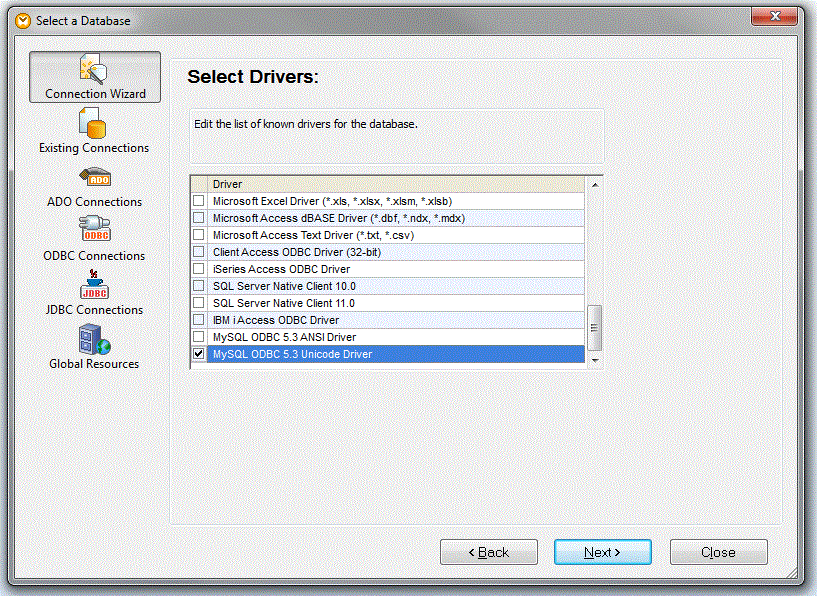The width and height of the screenshot is (817, 596).
Task: Select the Existing Connections icon
Action: [x=92, y=123]
